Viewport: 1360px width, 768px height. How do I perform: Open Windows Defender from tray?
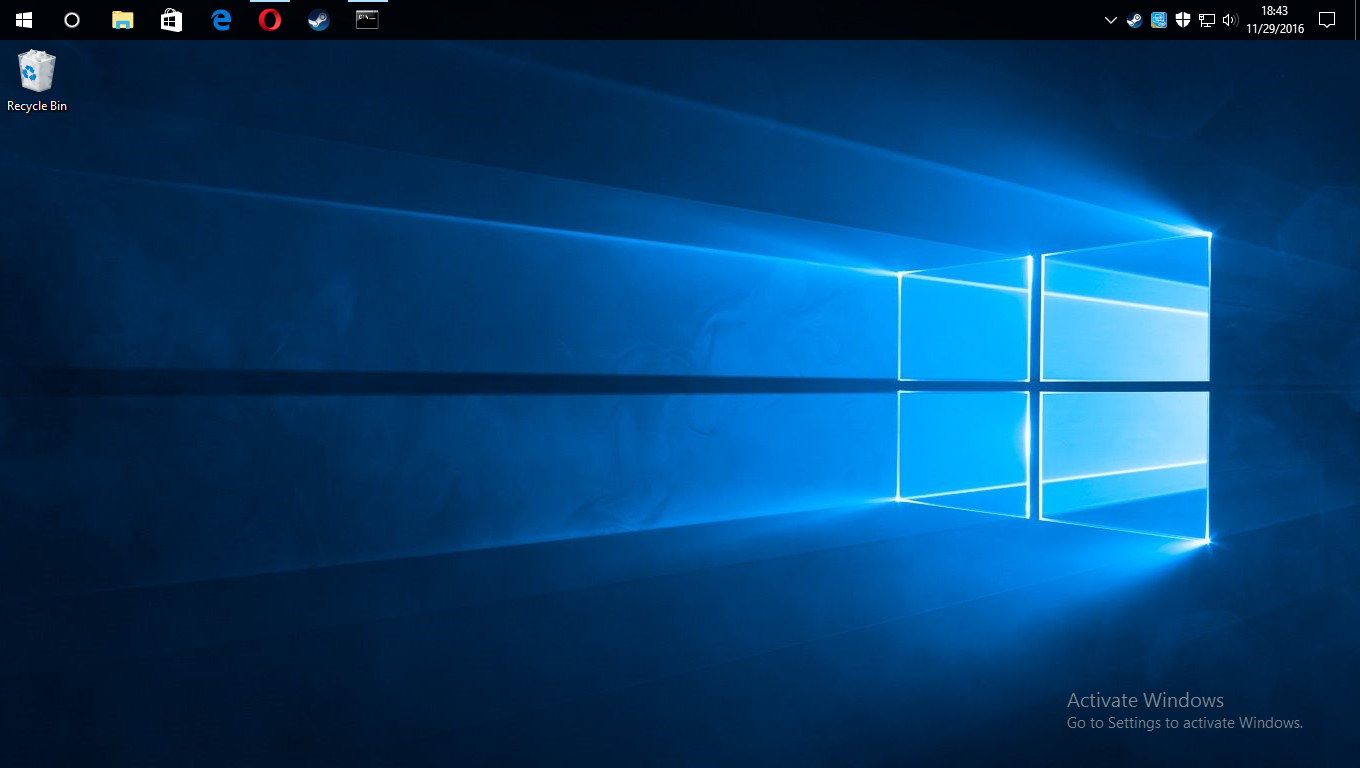[x=1183, y=20]
